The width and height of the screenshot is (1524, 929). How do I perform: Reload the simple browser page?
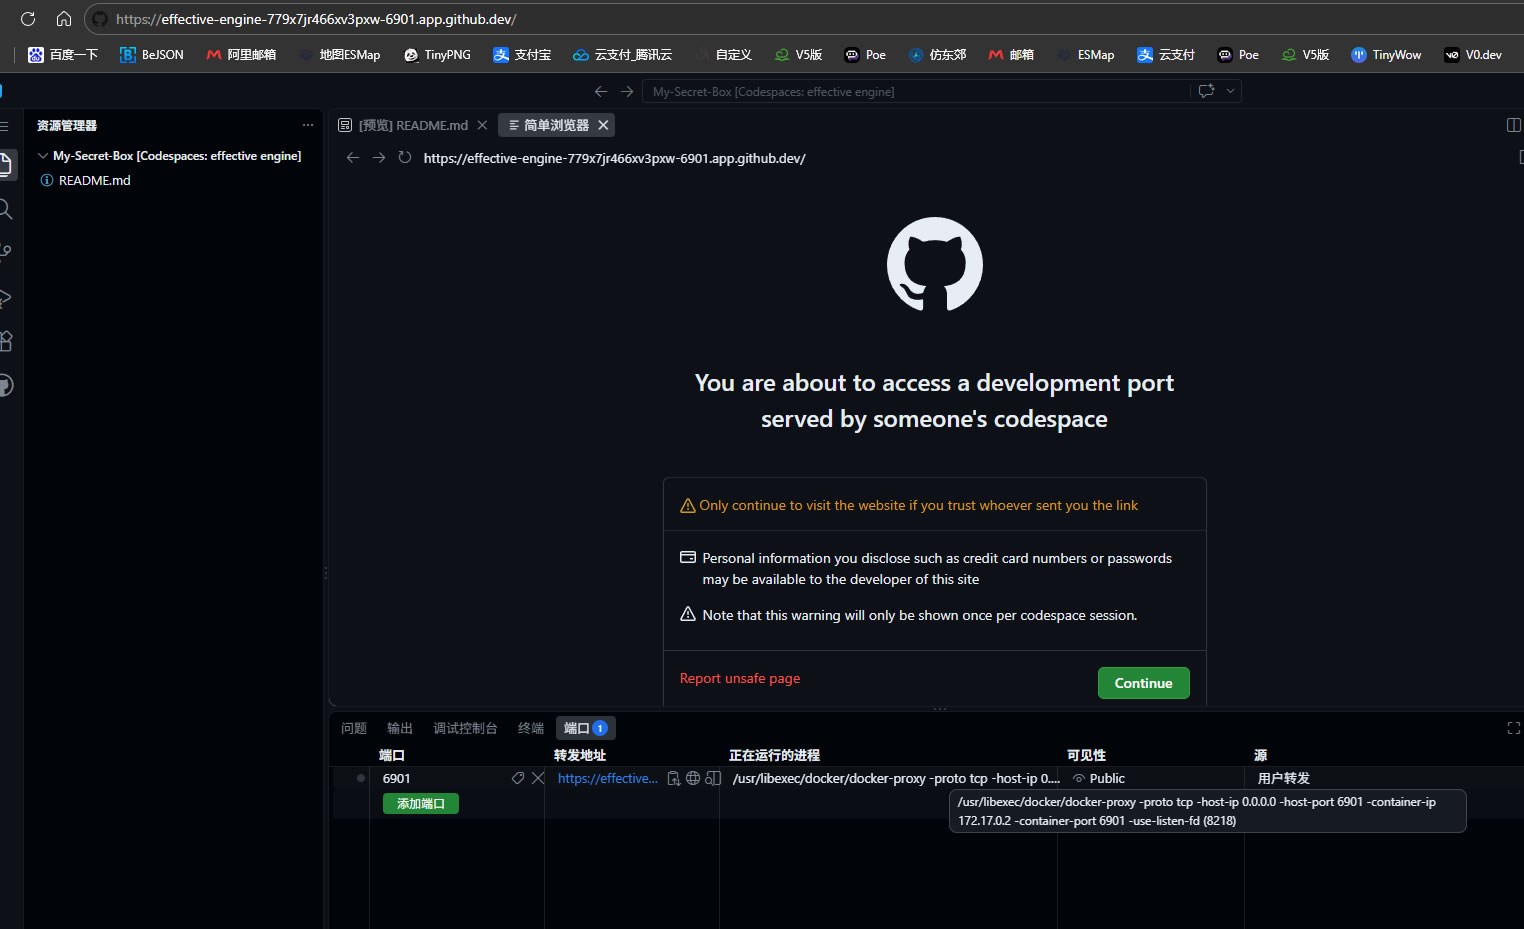point(405,158)
